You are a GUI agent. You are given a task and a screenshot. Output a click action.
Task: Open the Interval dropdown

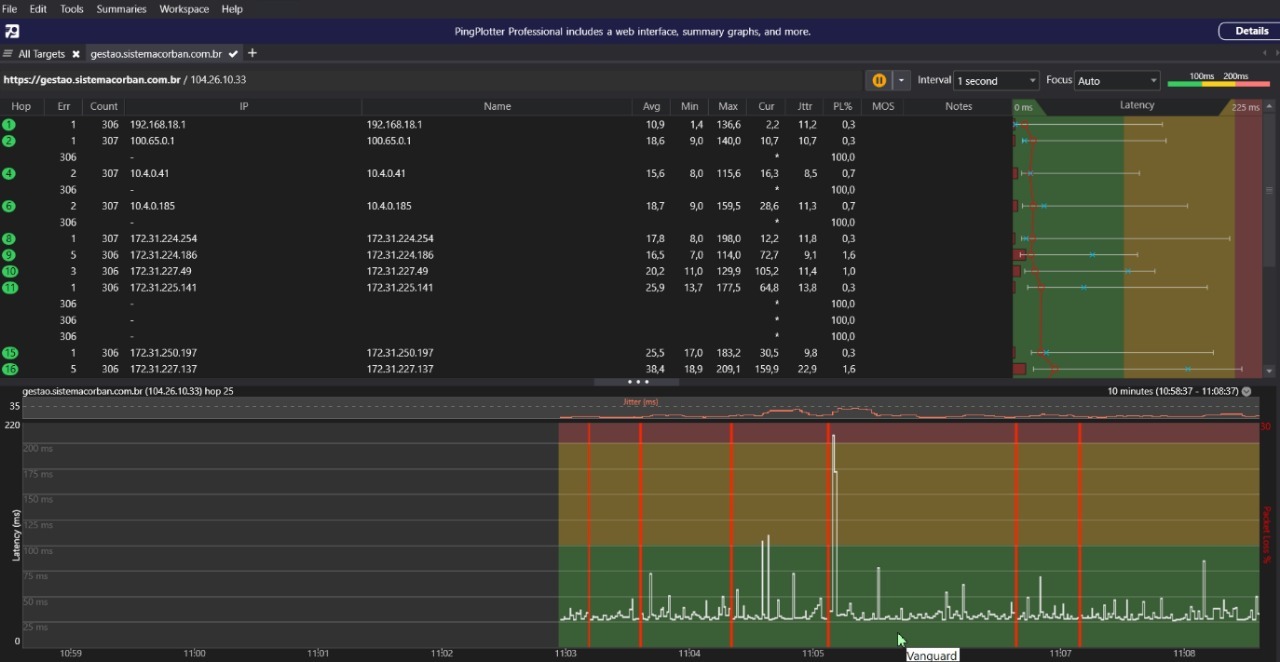997,80
